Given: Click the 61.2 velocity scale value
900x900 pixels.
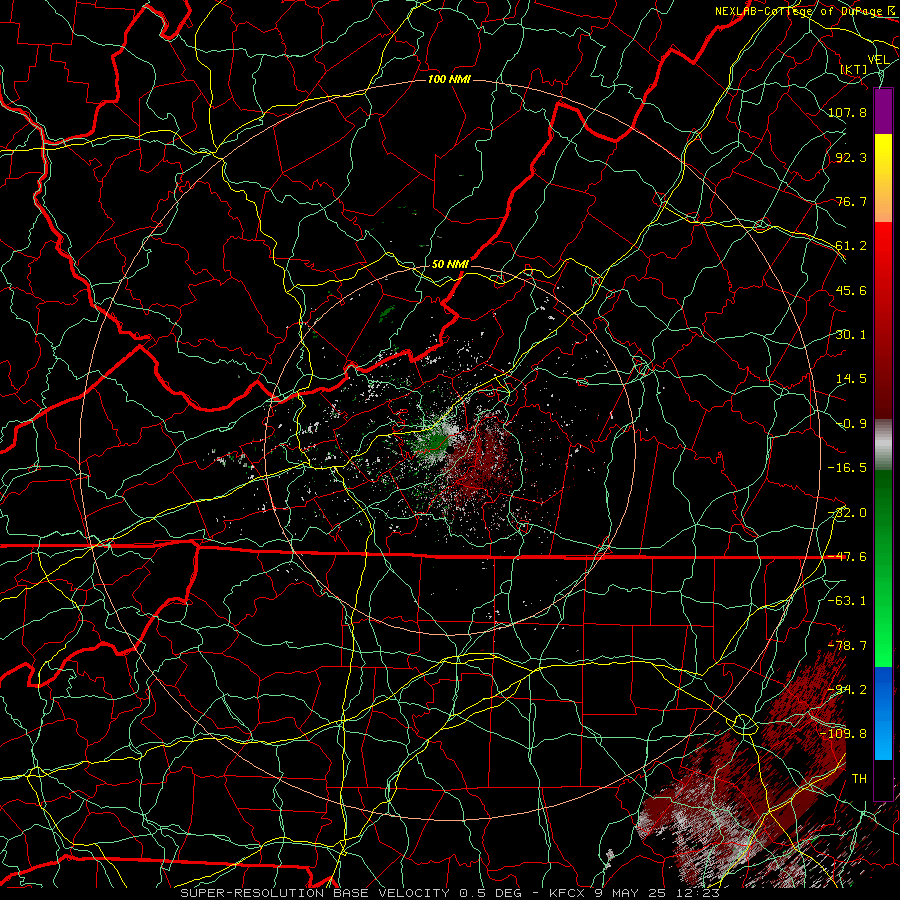Looking at the screenshot, I should 851,246.
